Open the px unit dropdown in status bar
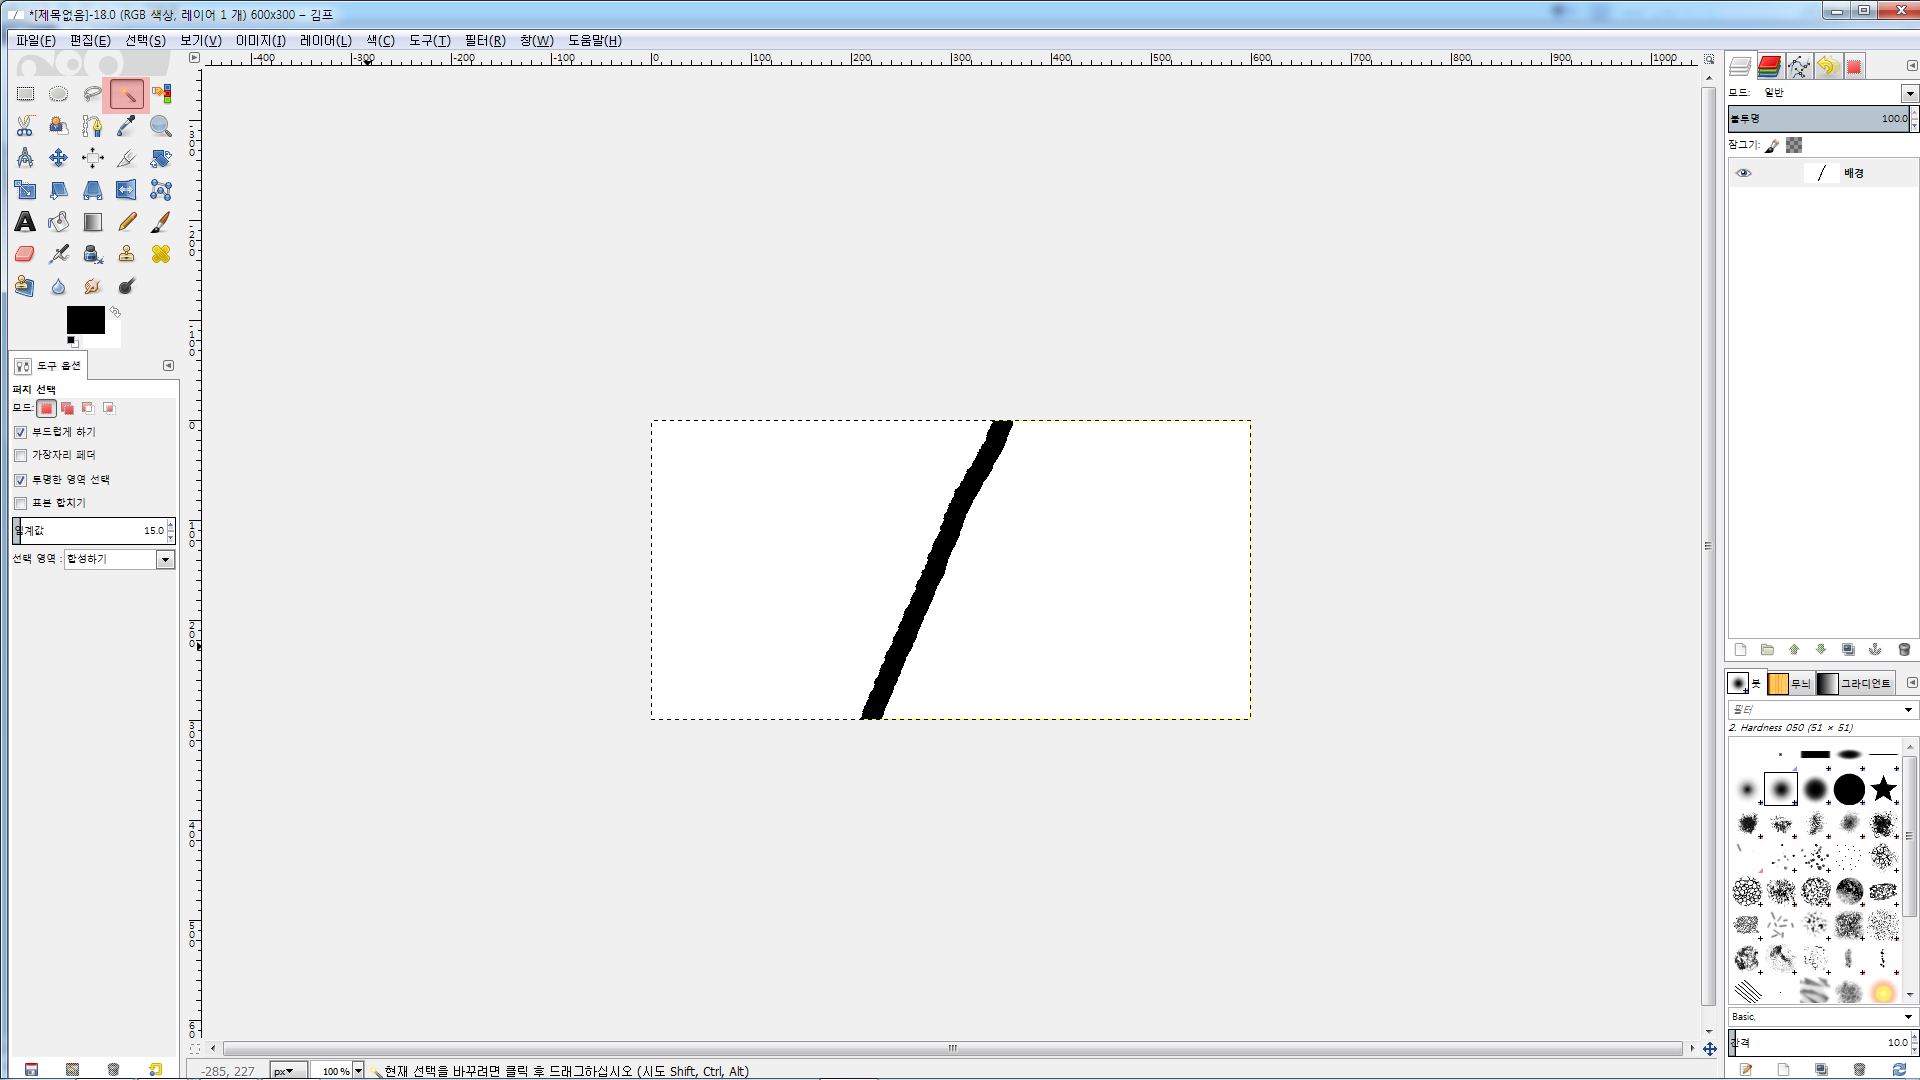 [287, 1071]
